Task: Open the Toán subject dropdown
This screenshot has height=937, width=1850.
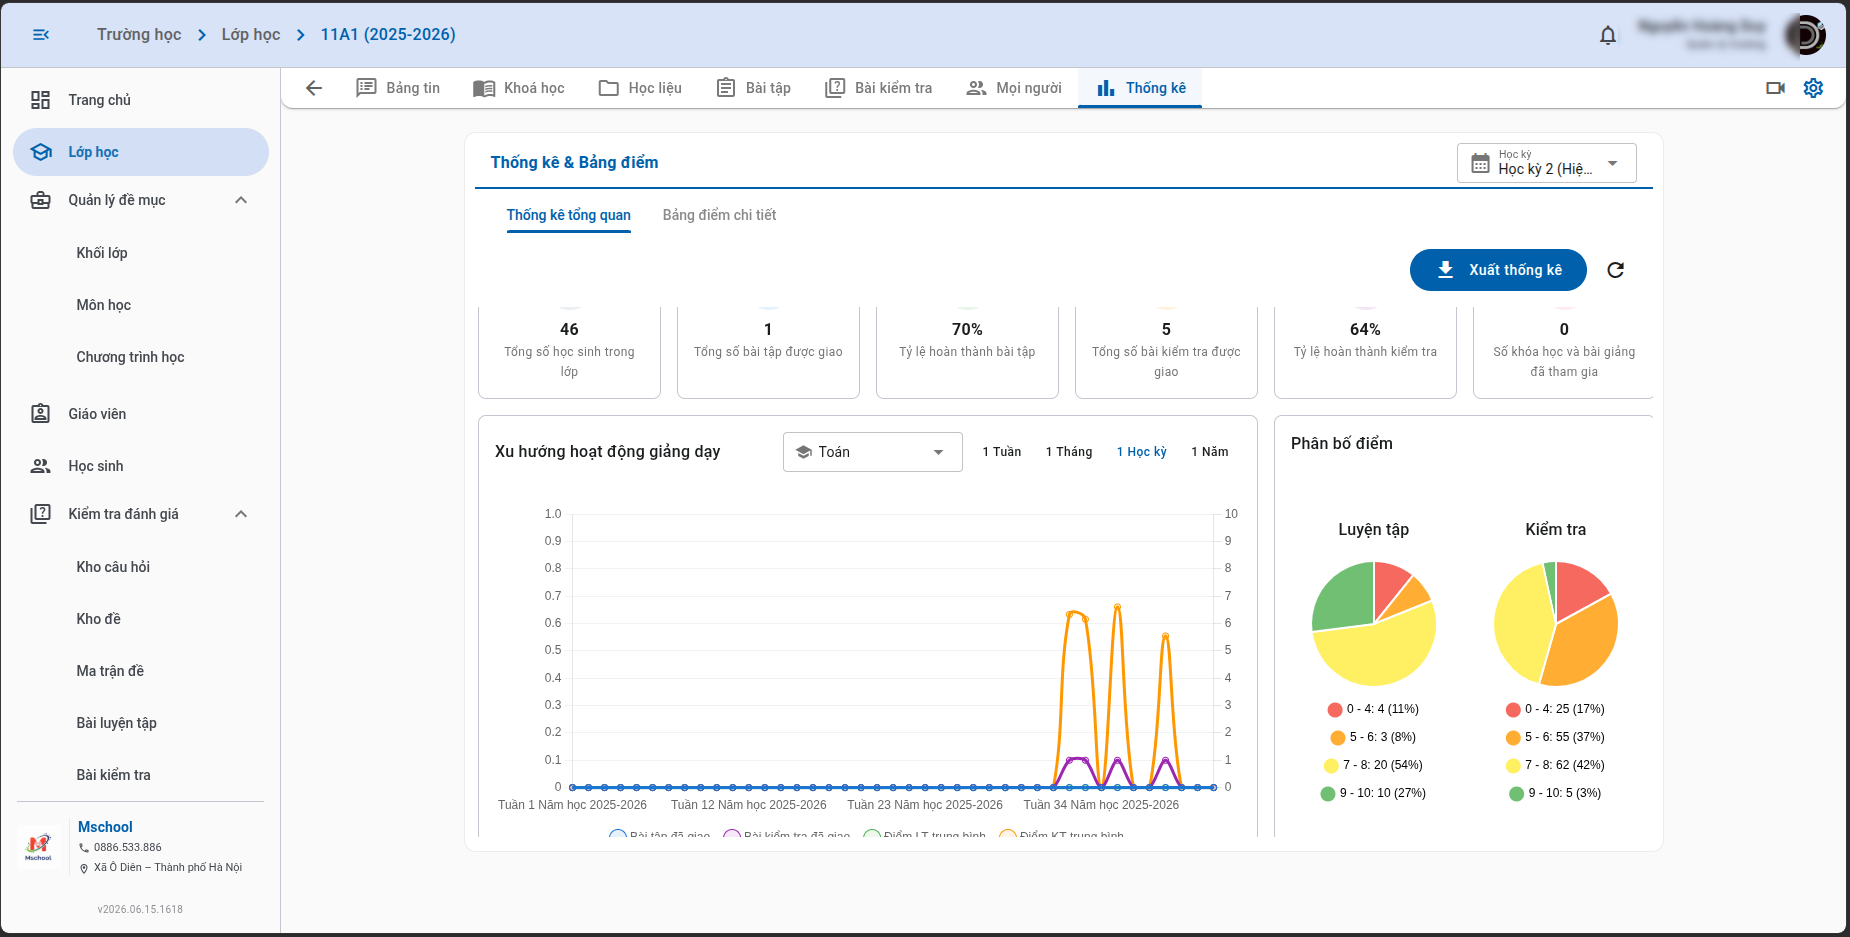Action: click(x=873, y=452)
